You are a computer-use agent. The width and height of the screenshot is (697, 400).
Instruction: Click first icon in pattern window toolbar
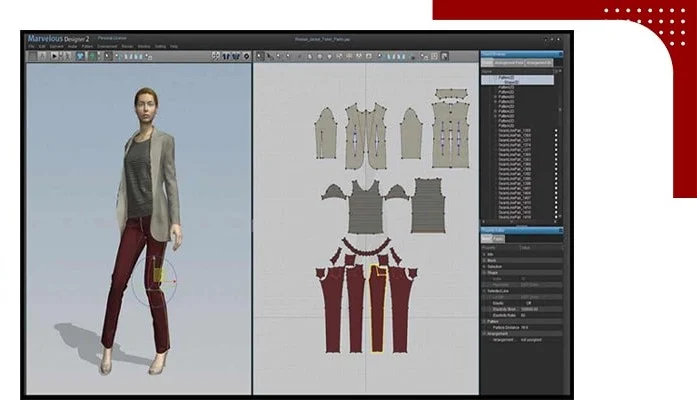click(260, 56)
